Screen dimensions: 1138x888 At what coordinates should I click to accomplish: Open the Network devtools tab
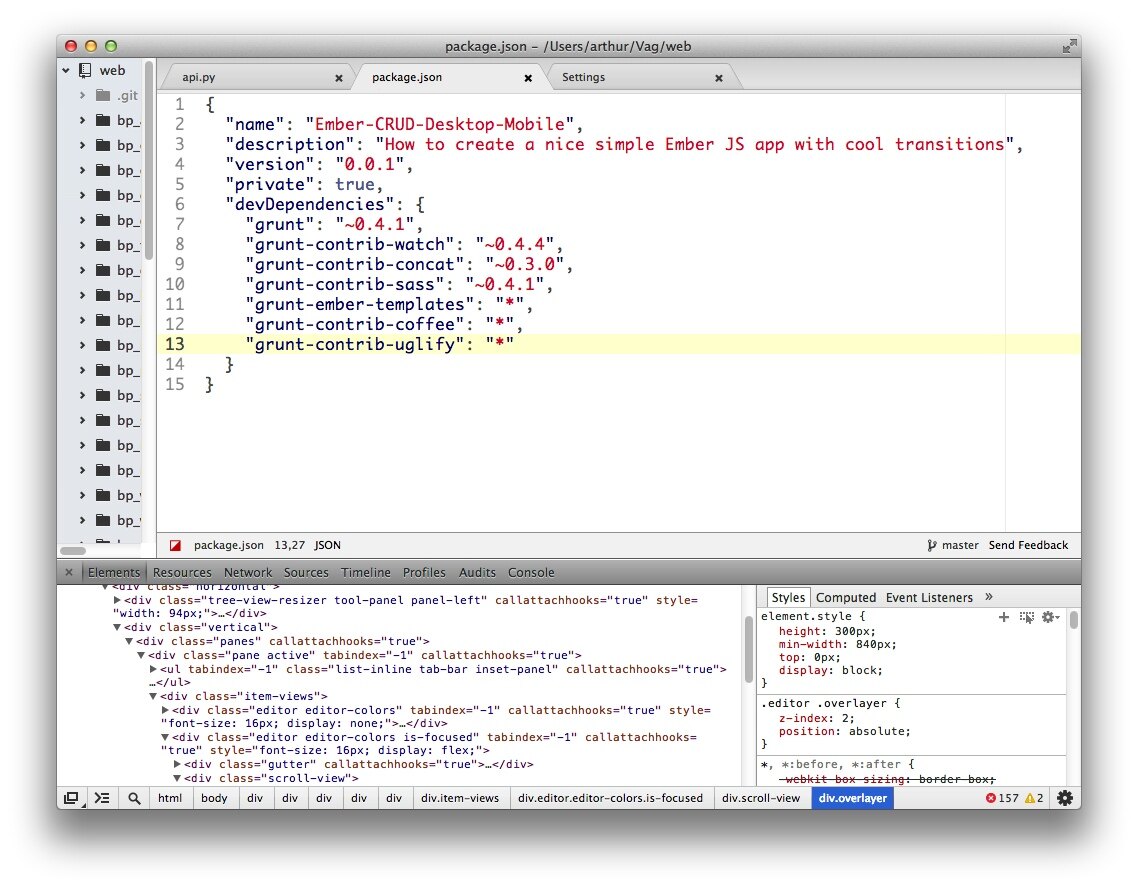point(247,572)
